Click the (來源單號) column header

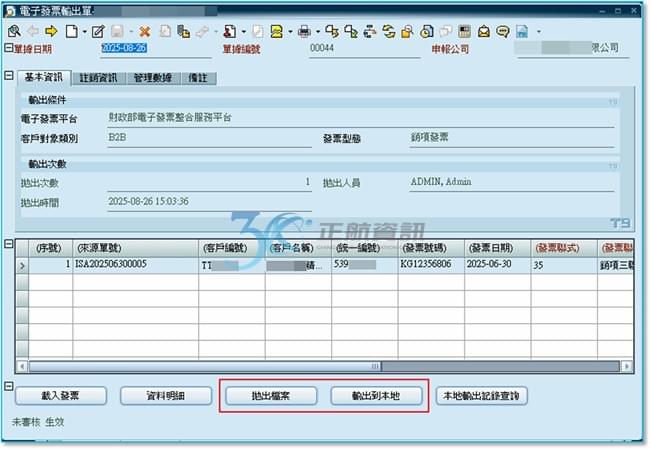click(136, 248)
